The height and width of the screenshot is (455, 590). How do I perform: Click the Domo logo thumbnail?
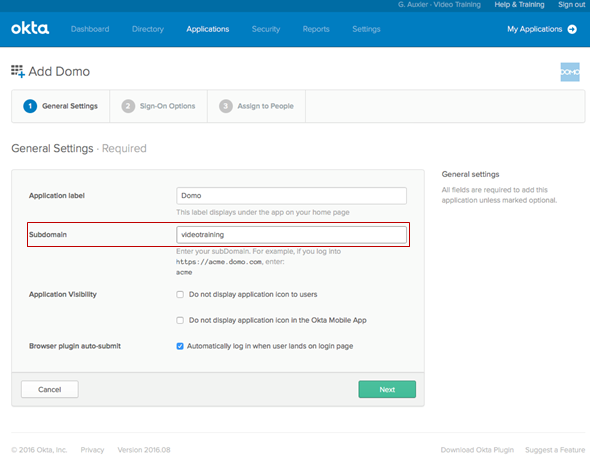coord(570,72)
